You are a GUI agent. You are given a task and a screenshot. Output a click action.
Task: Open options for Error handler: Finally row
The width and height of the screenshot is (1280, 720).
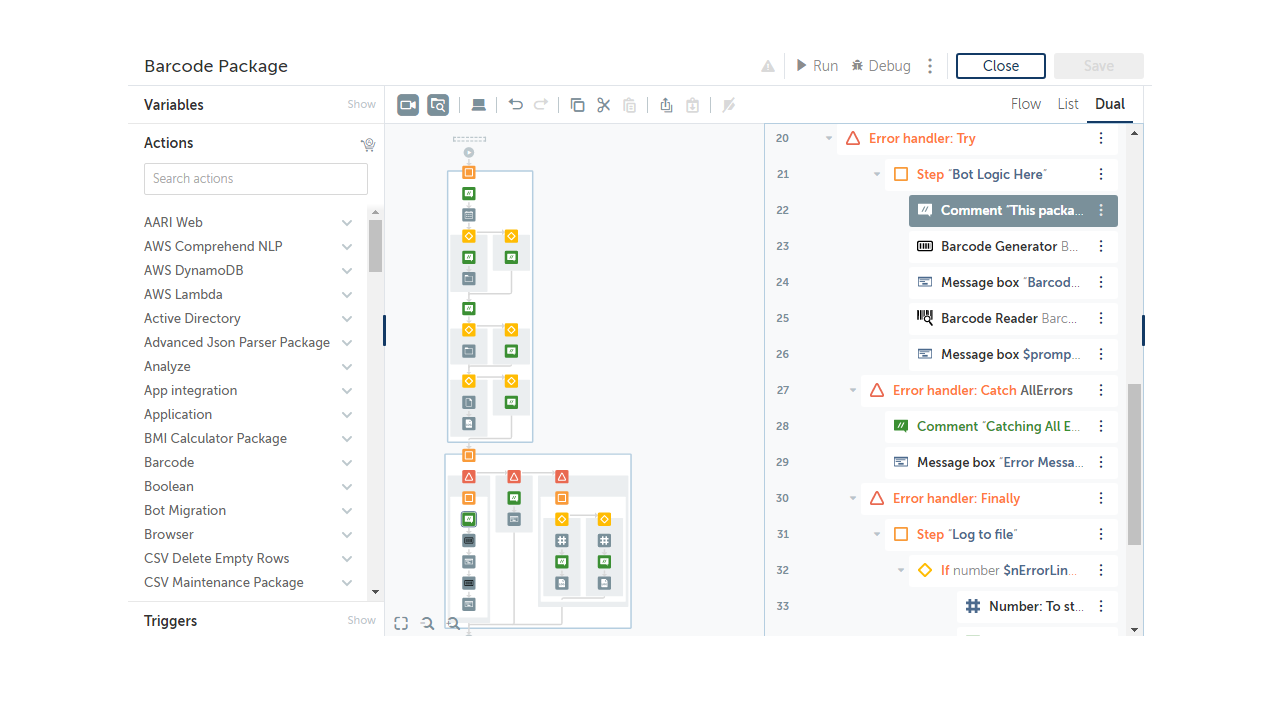pyautogui.click(x=1101, y=498)
